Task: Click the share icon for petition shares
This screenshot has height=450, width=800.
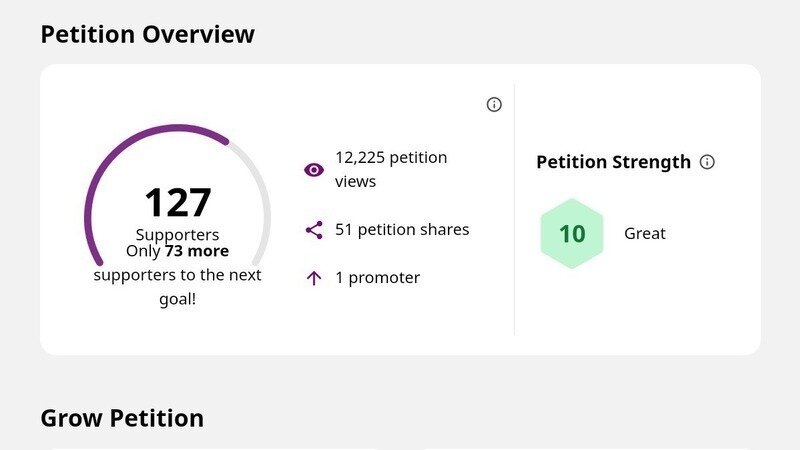Action: [314, 230]
